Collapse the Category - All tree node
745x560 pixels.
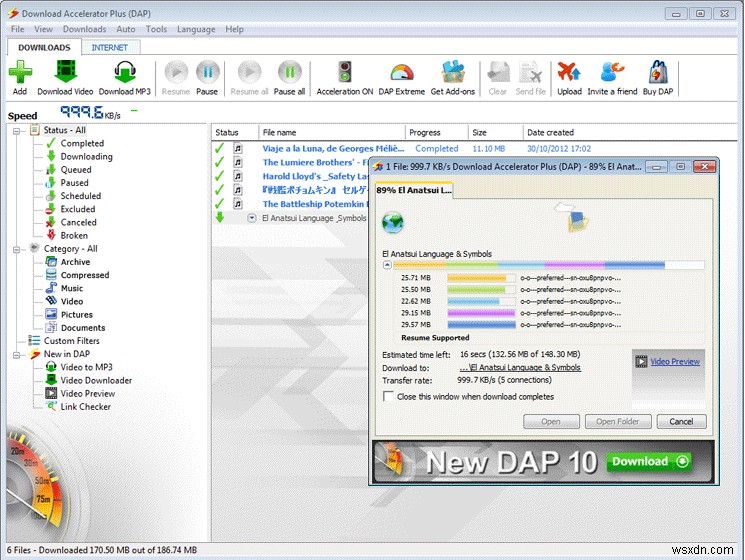18,249
